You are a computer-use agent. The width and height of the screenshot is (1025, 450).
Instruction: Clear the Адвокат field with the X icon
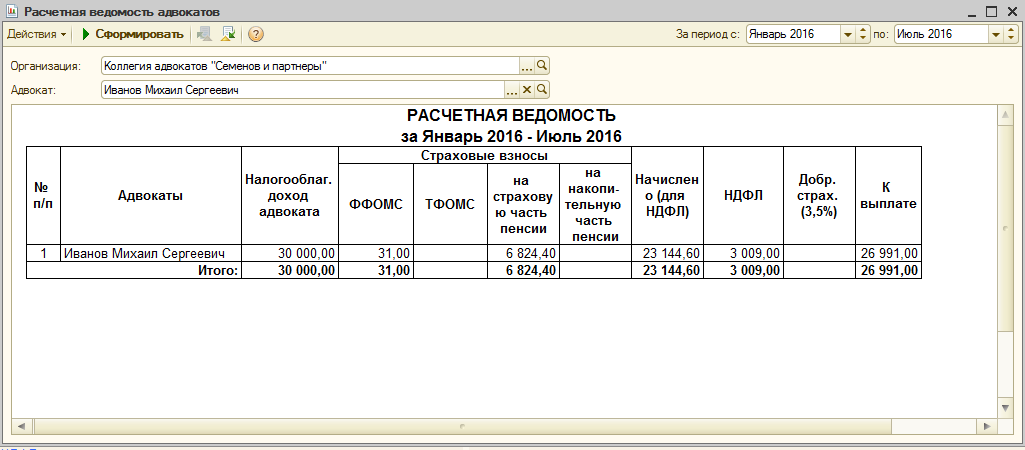527,90
